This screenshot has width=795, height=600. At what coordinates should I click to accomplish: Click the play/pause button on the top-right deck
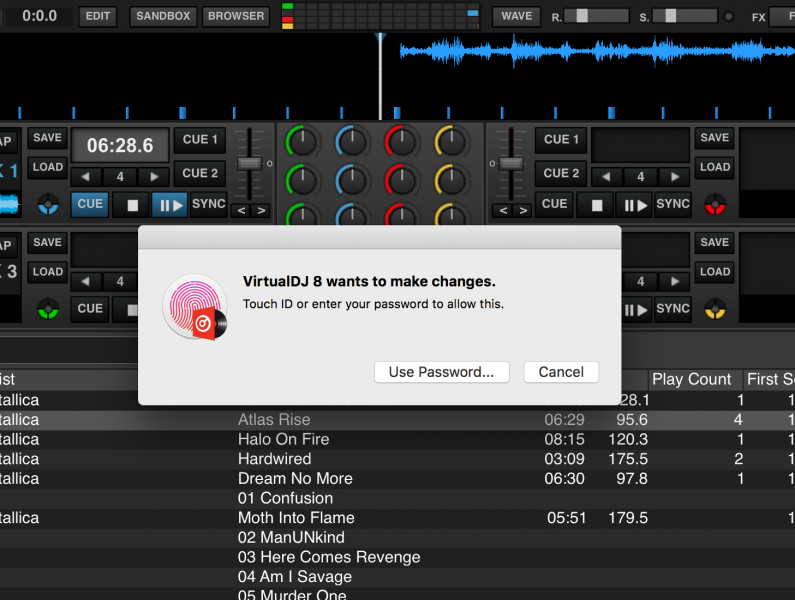pos(634,204)
